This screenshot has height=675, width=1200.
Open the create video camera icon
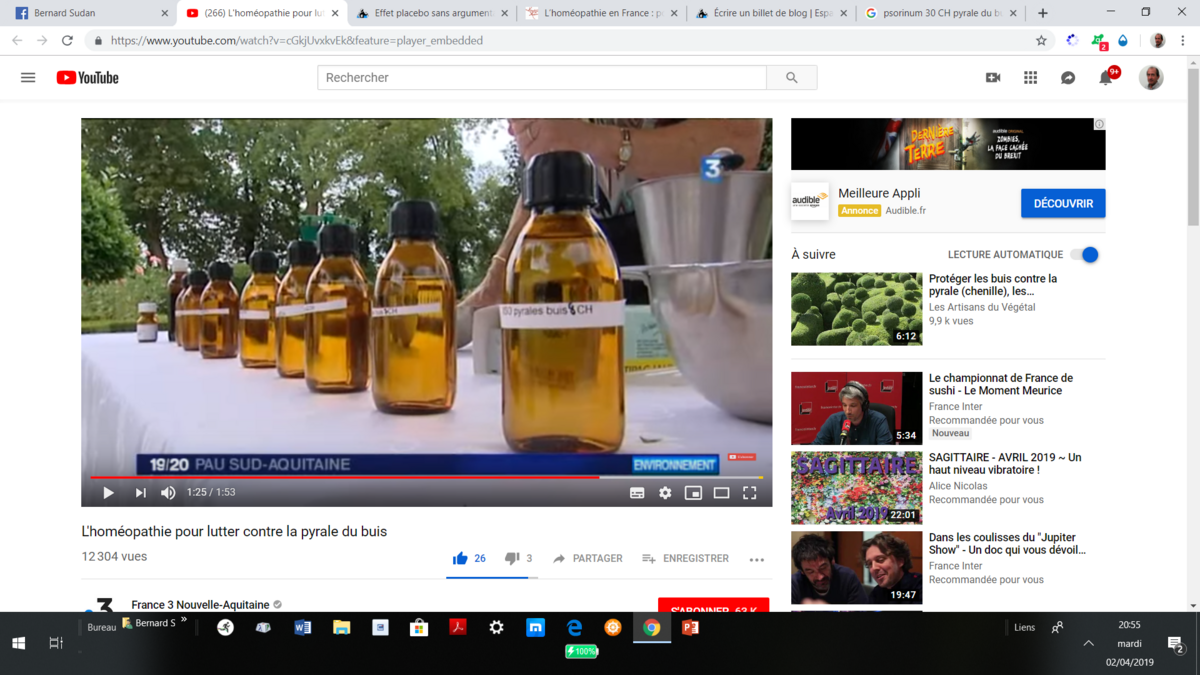[992, 77]
